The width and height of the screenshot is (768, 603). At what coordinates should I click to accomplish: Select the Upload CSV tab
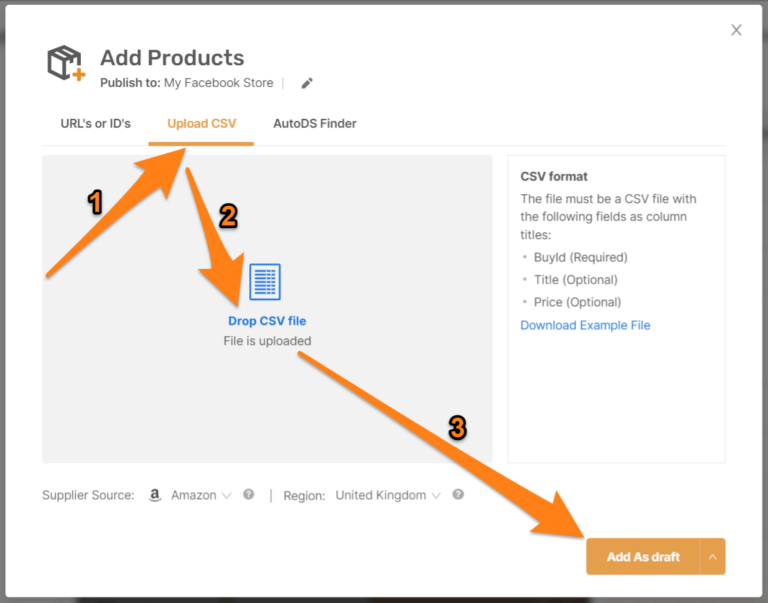coord(202,123)
